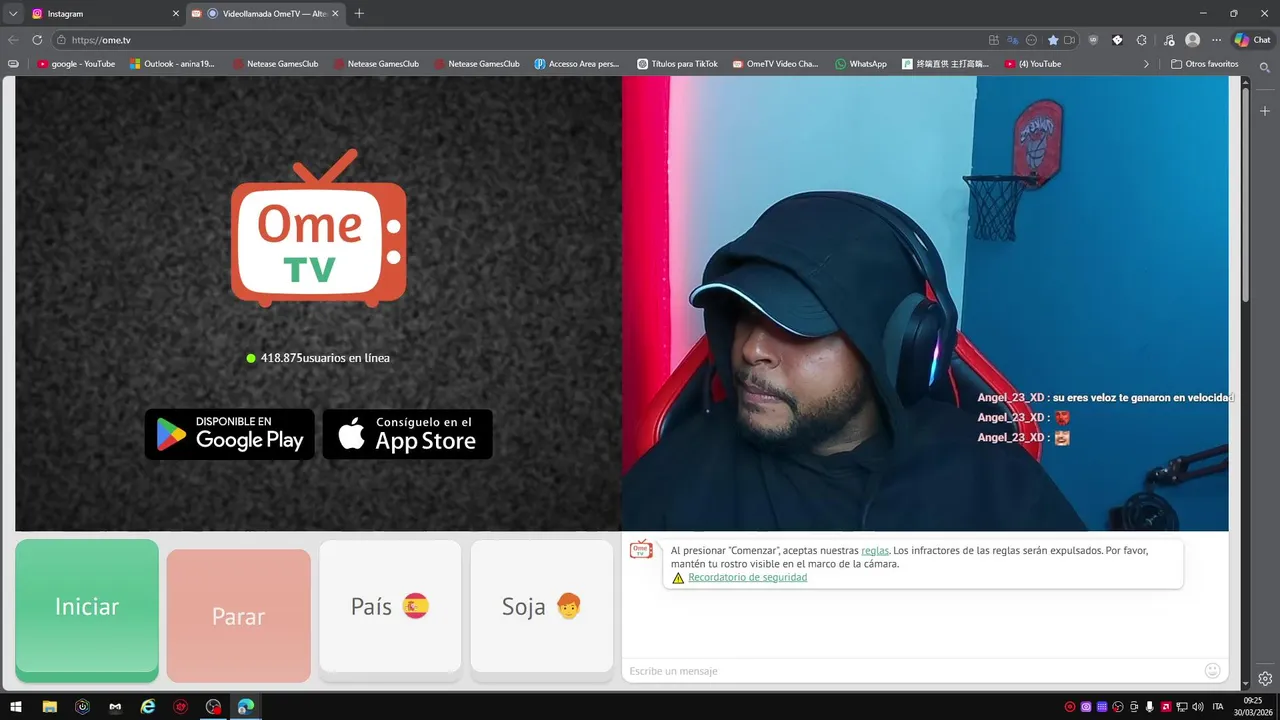
Task: Open the Recordatorio de seguridad link
Action: click(x=747, y=577)
